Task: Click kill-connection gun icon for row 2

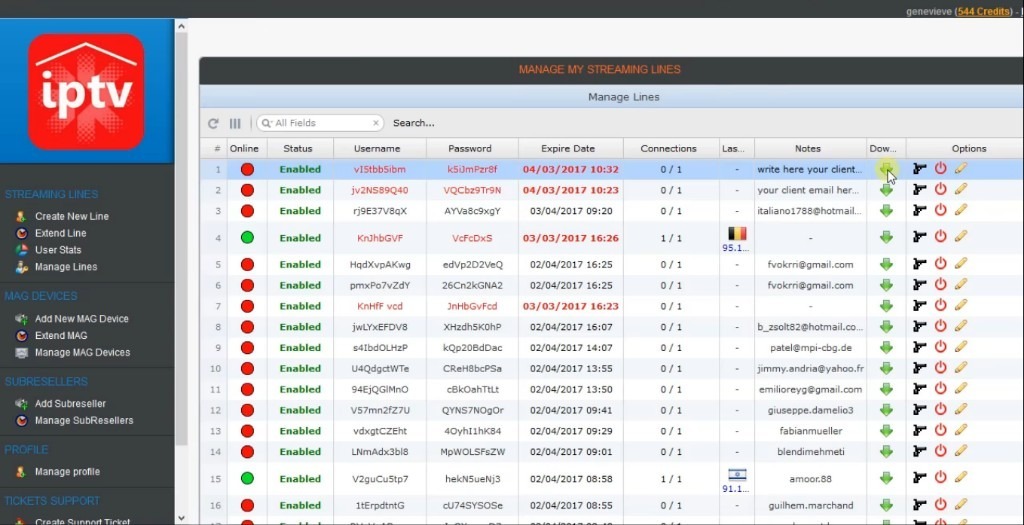Action: pyautogui.click(x=920, y=190)
